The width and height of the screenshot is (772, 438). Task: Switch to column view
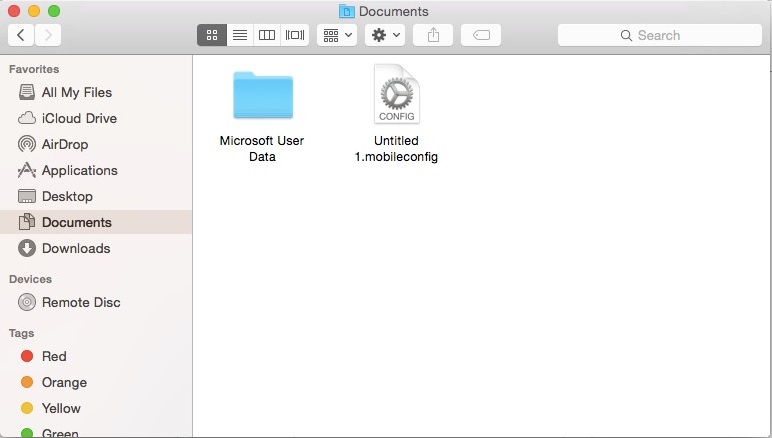pos(267,35)
